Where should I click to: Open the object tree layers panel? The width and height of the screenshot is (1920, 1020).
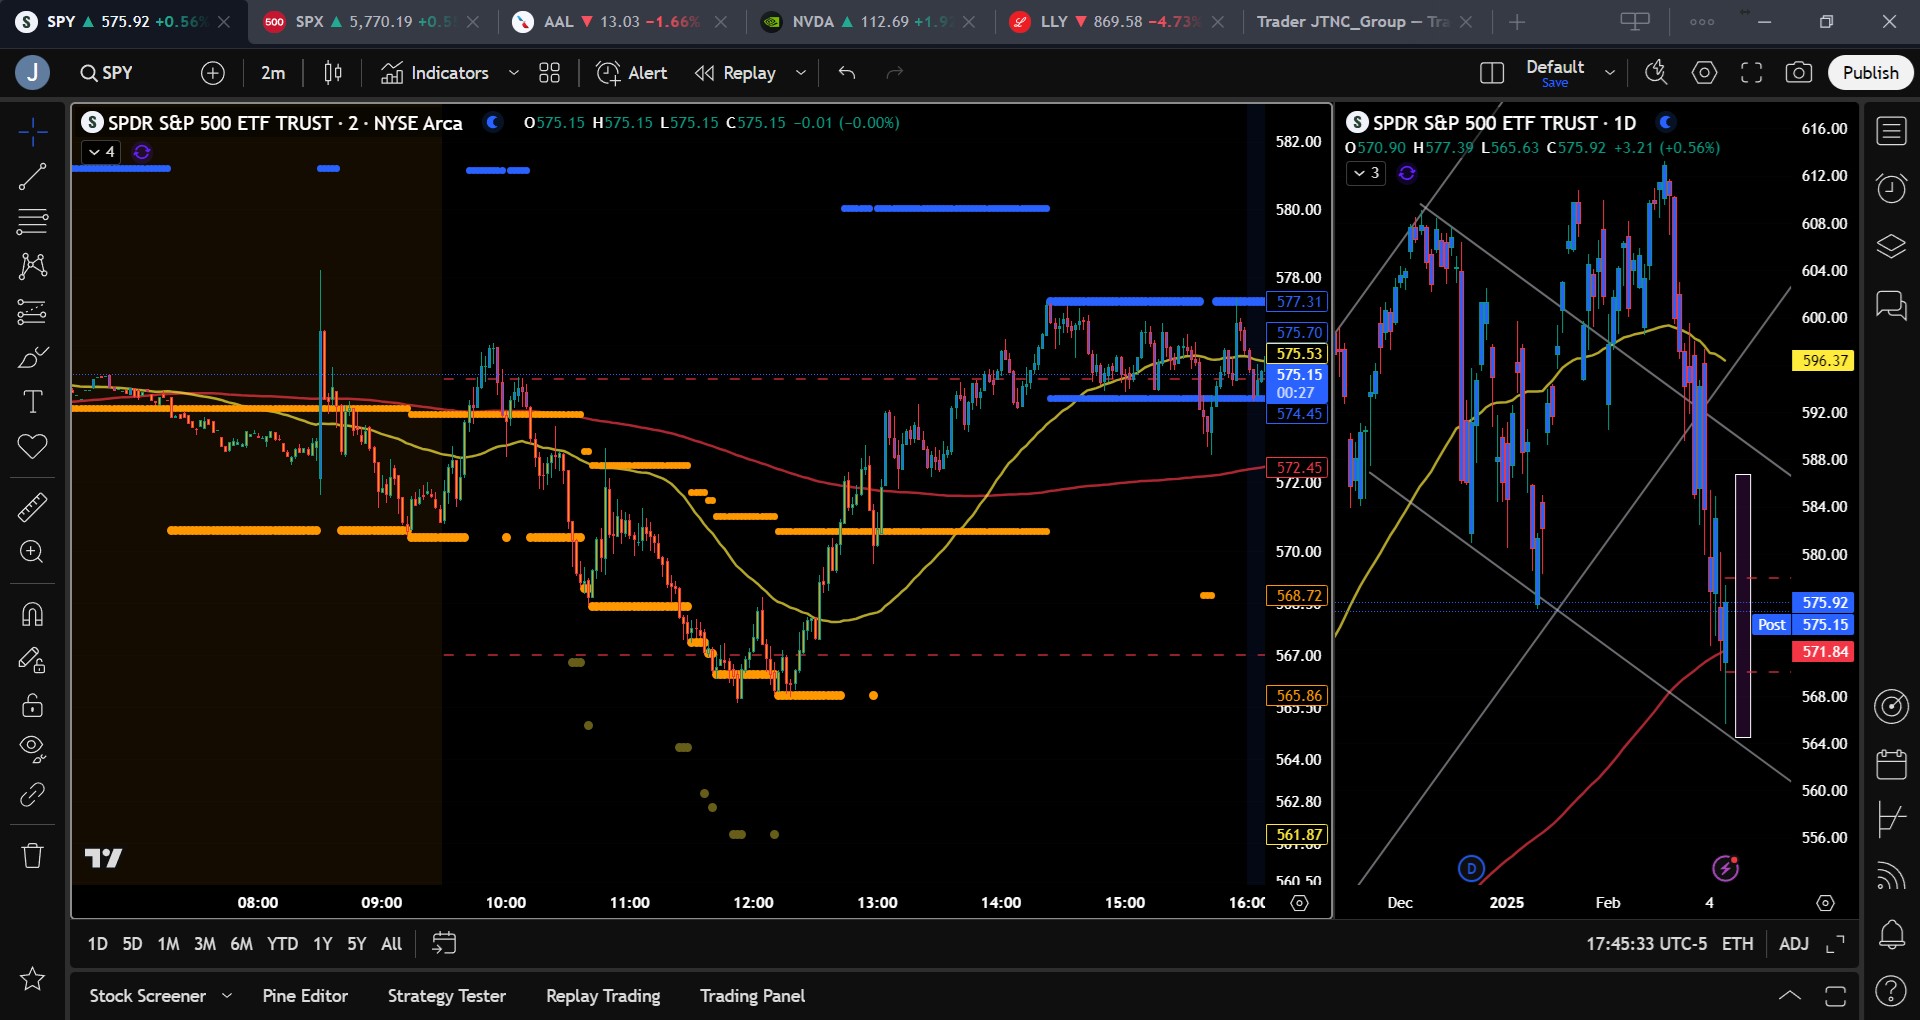(1891, 246)
